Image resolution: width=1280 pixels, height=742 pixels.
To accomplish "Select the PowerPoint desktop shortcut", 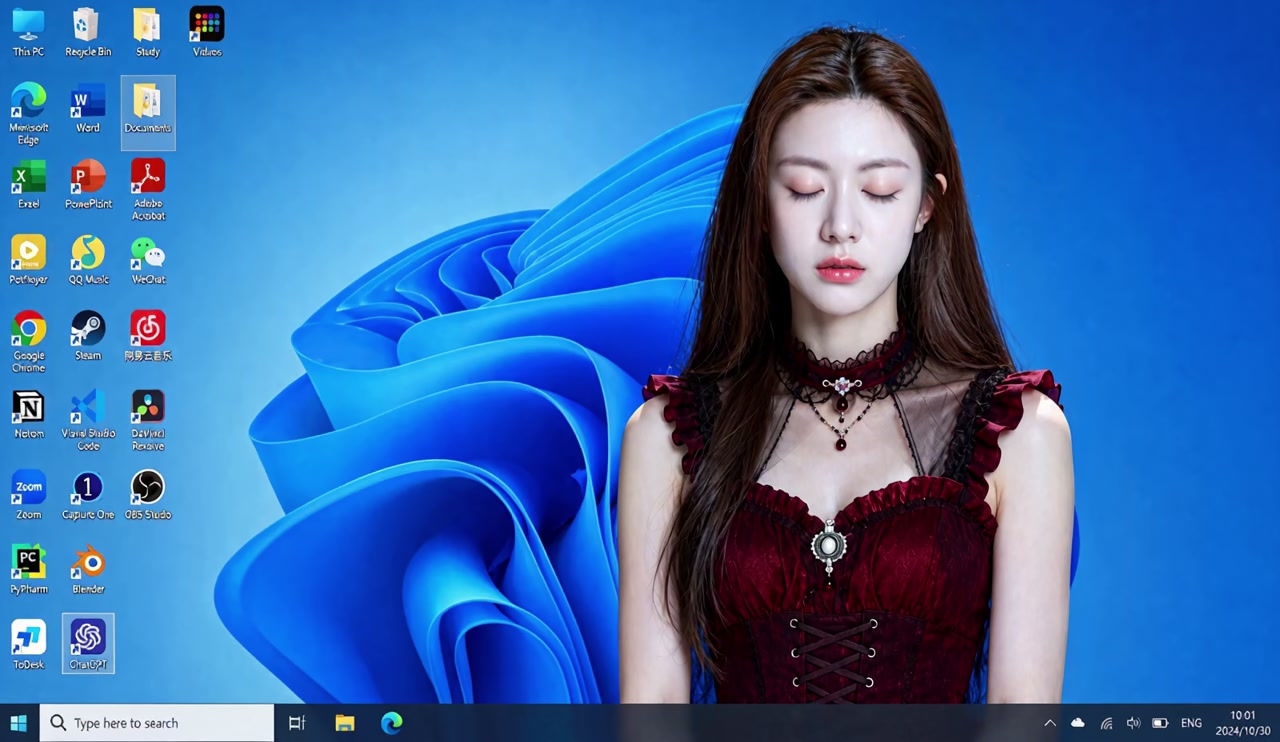I will click(88, 184).
